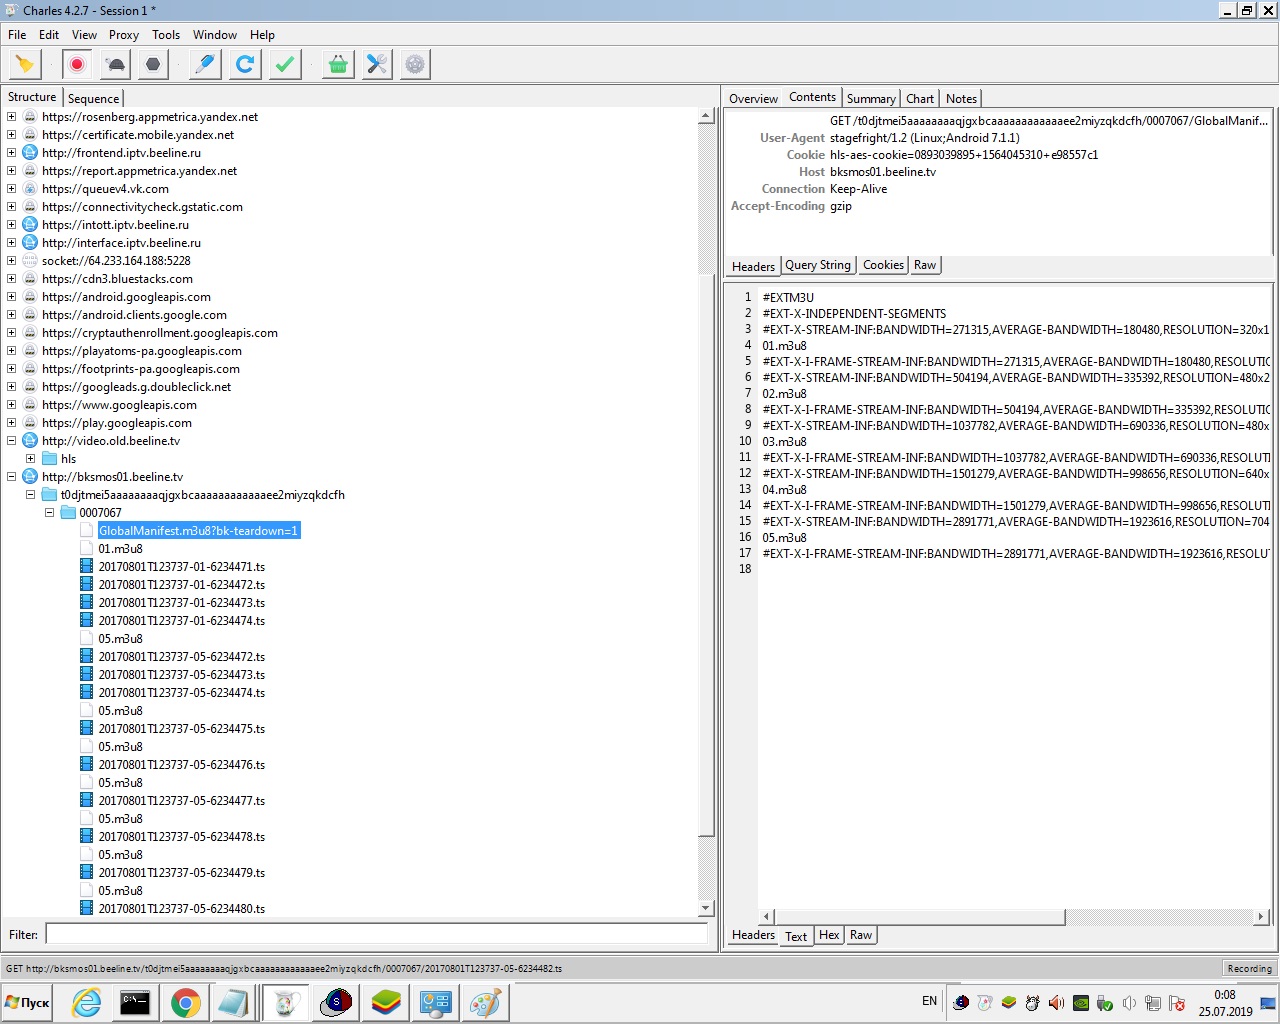Open Internet Explorer from taskbar
The height and width of the screenshot is (1024, 1280).
[x=86, y=1003]
